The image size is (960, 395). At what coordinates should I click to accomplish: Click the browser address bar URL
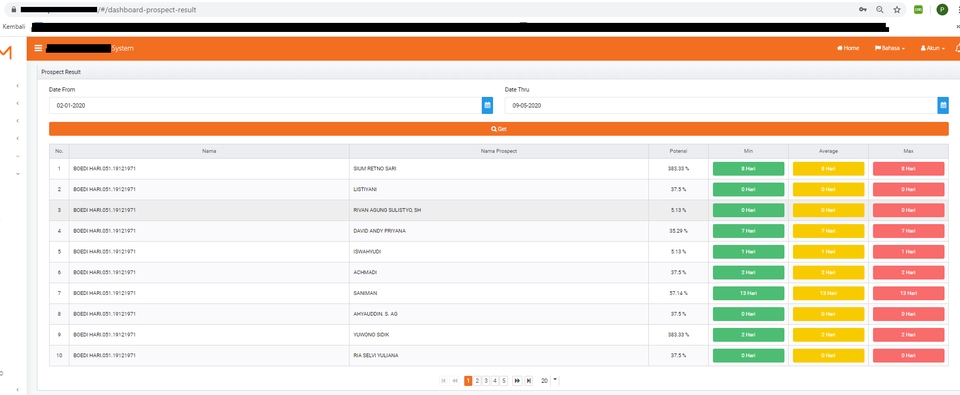coord(108,10)
